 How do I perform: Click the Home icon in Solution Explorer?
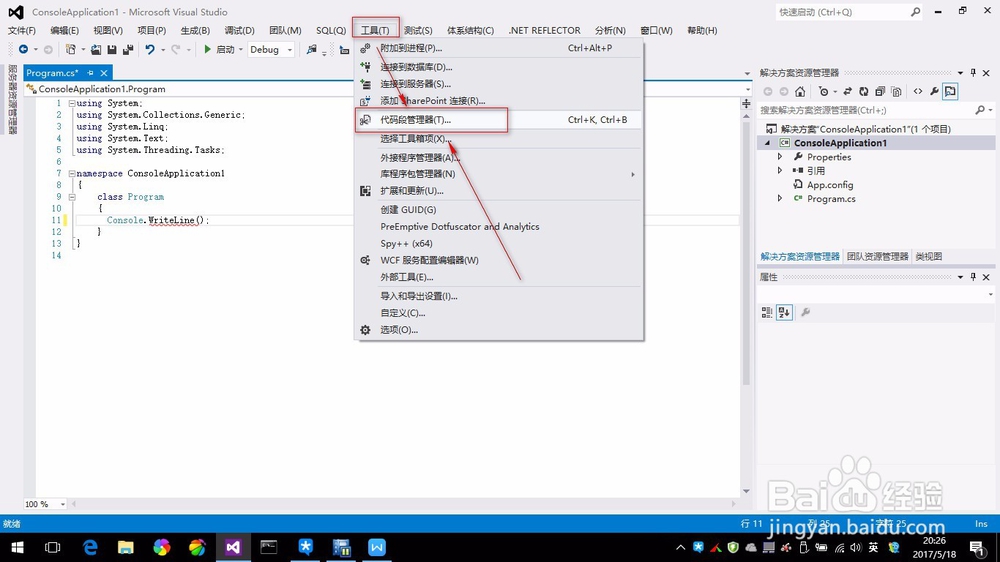click(800, 91)
